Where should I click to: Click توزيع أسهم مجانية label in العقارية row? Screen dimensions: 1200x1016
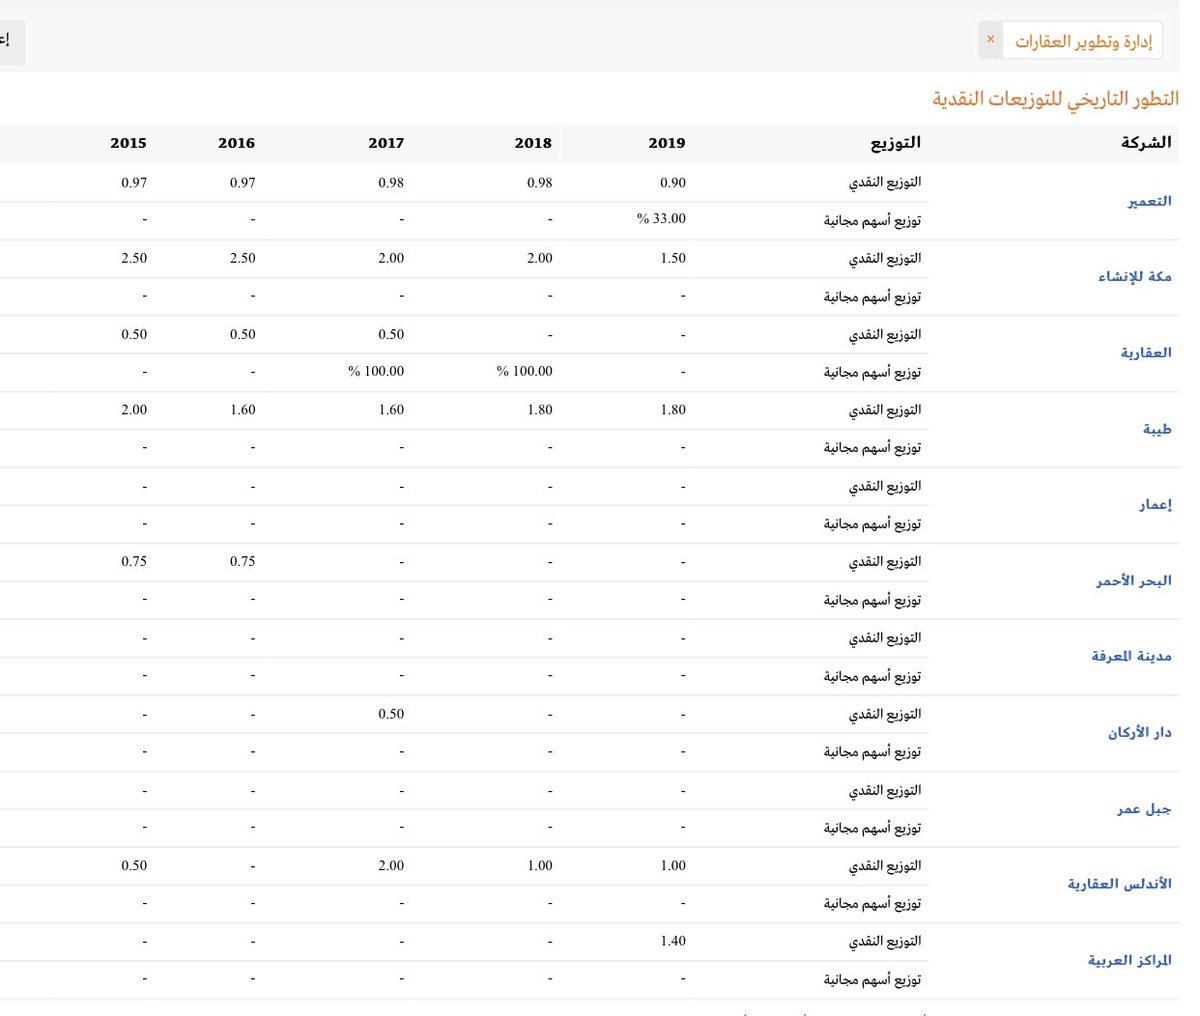tap(872, 372)
